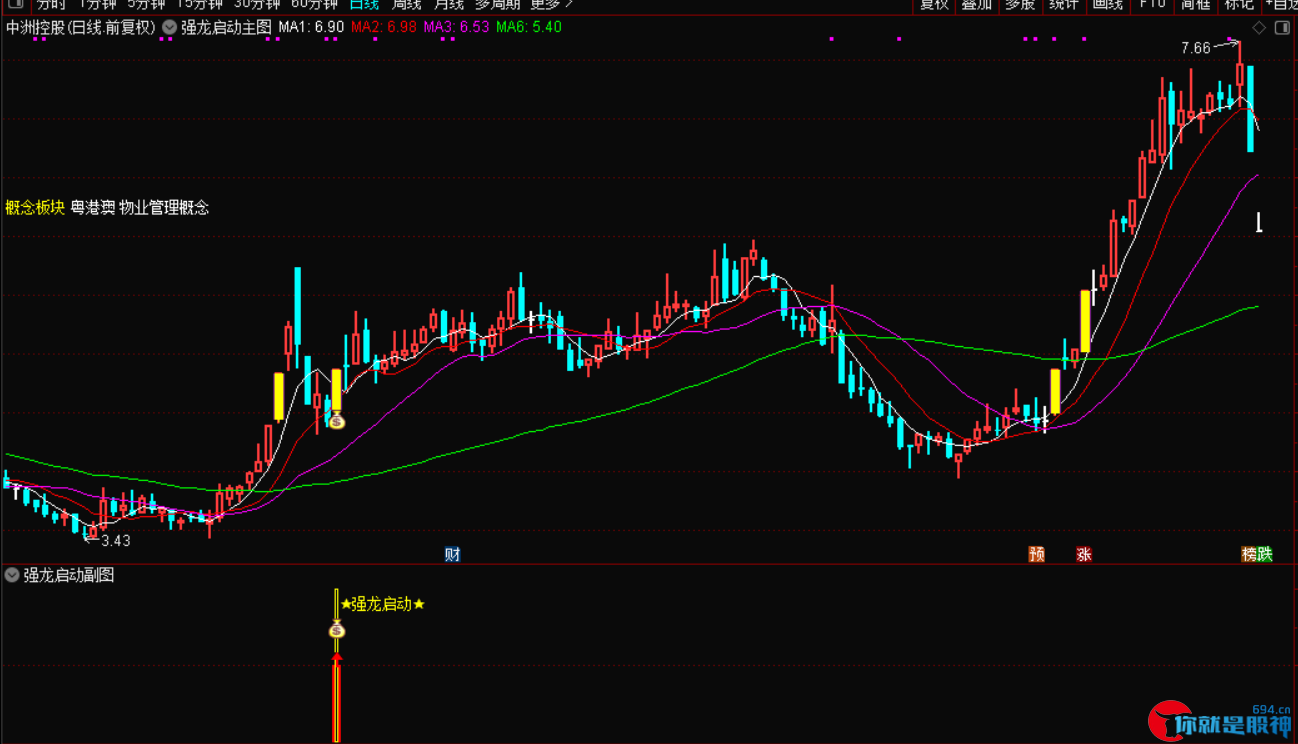Open the 多周期 multi-period view
Image resolution: width=1298 pixels, height=744 pixels.
click(497, 4)
